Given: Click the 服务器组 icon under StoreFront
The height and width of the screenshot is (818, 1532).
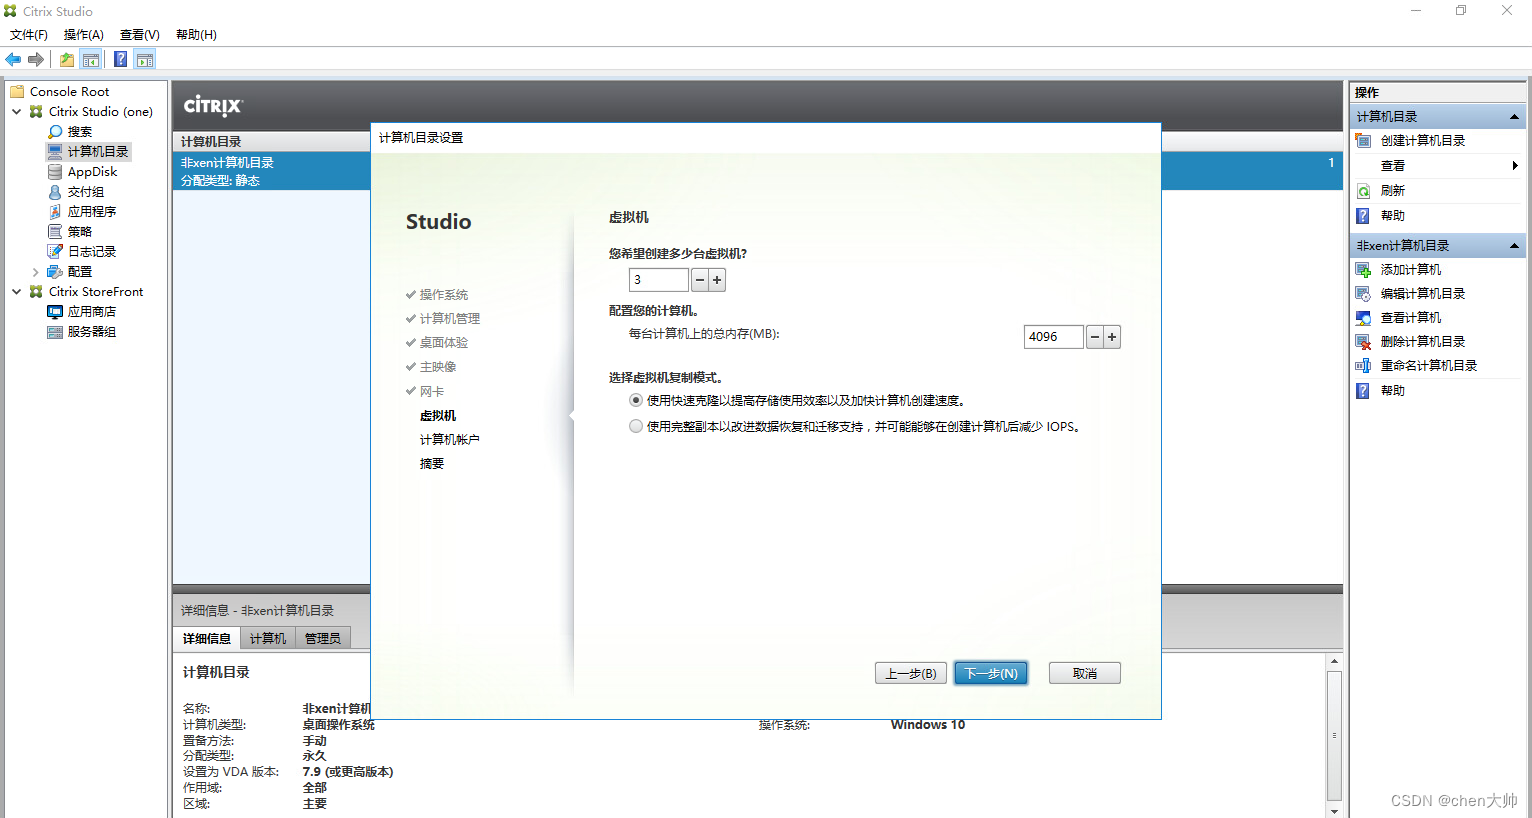Looking at the screenshot, I should pyautogui.click(x=55, y=332).
